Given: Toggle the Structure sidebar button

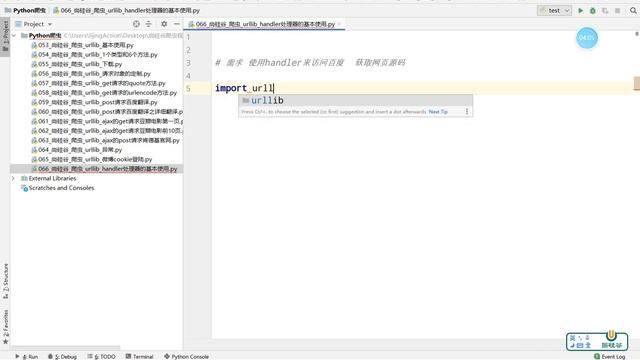Looking at the screenshot, I should pos(5,281).
